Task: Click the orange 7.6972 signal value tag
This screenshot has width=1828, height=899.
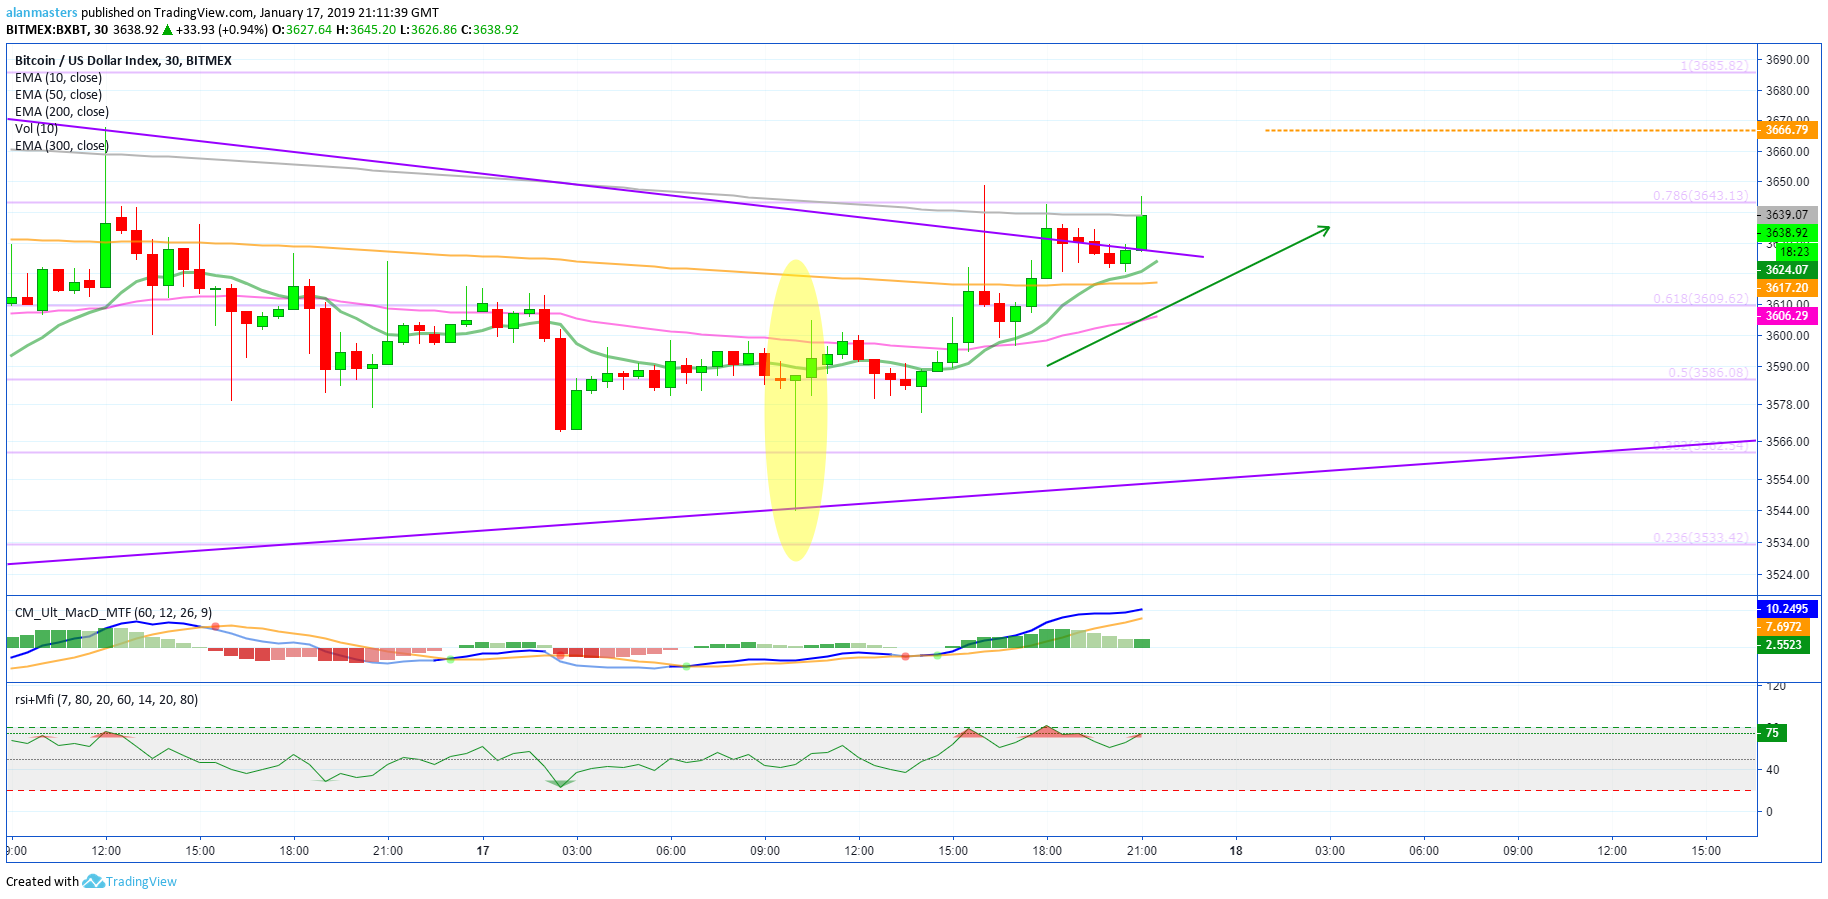Action: [x=1784, y=627]
